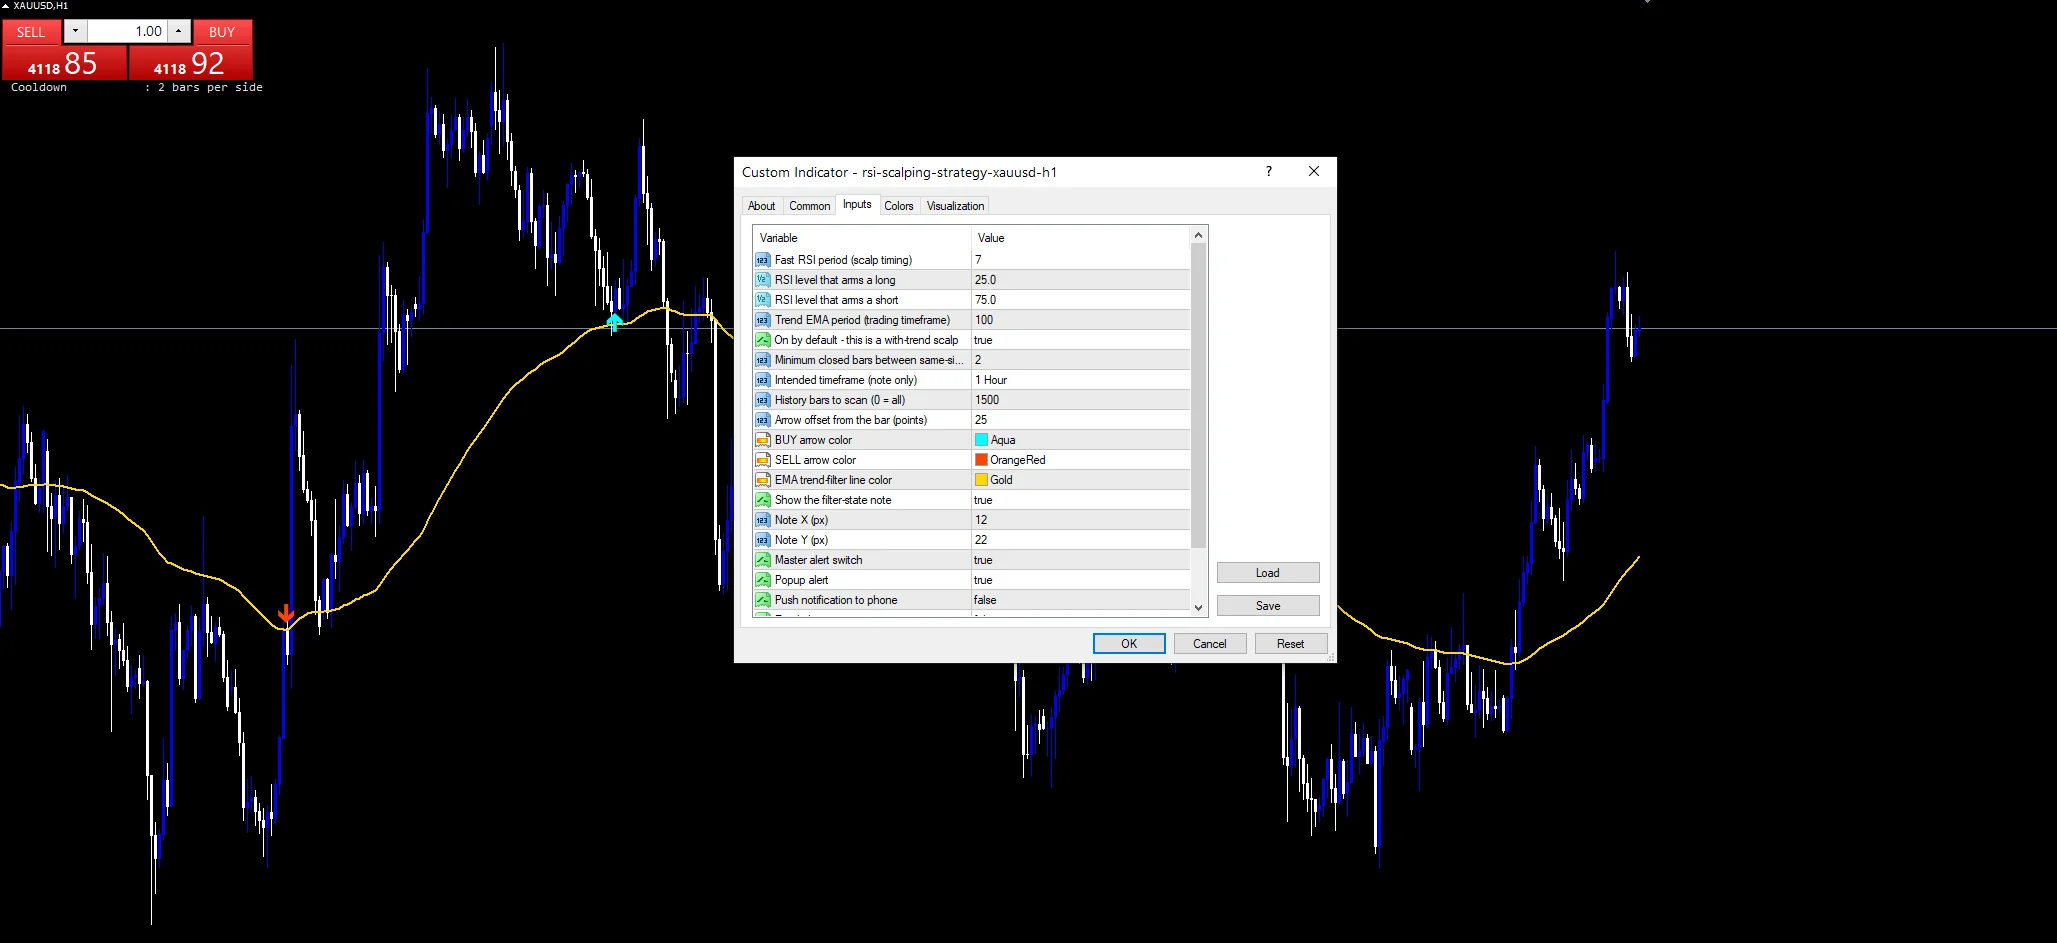Click the Note X (px) row icon
The image size is (2057, 943).
(763, 520)
